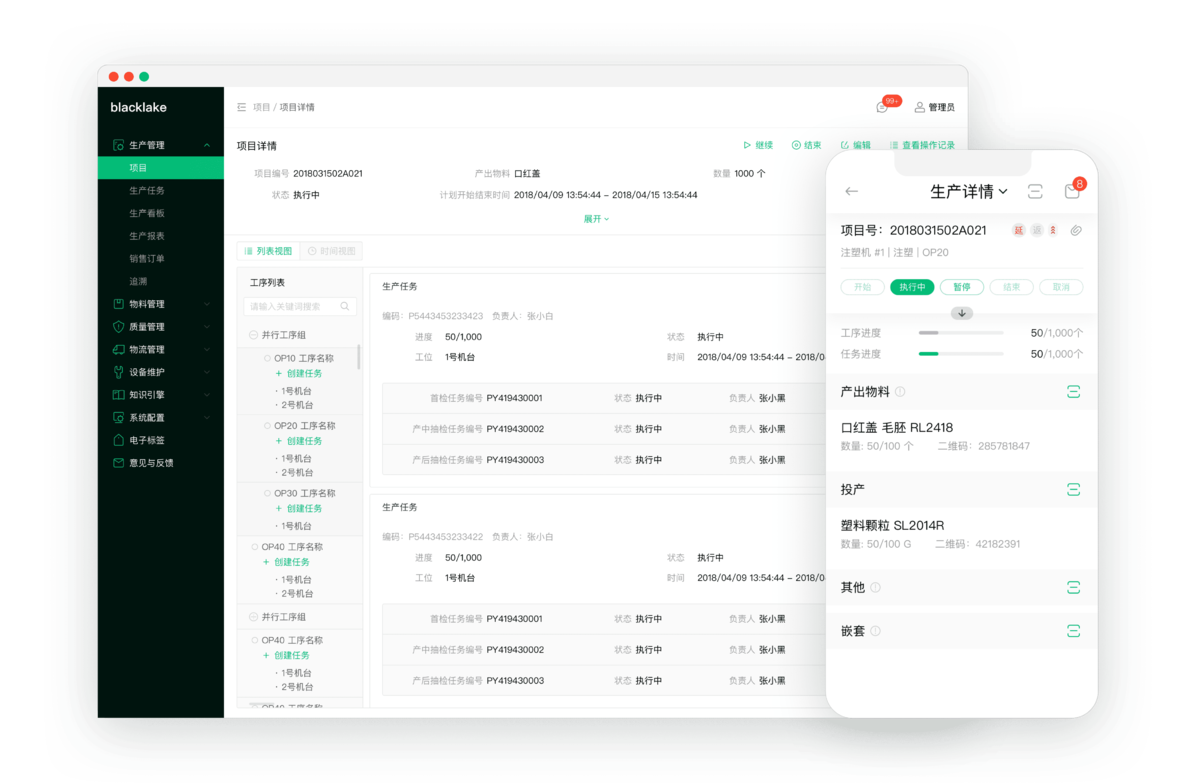The height and width of the screenshot is (783, 1200).
Task: Tap the red 延 tag icon
Action: [x=1019, y=230]
